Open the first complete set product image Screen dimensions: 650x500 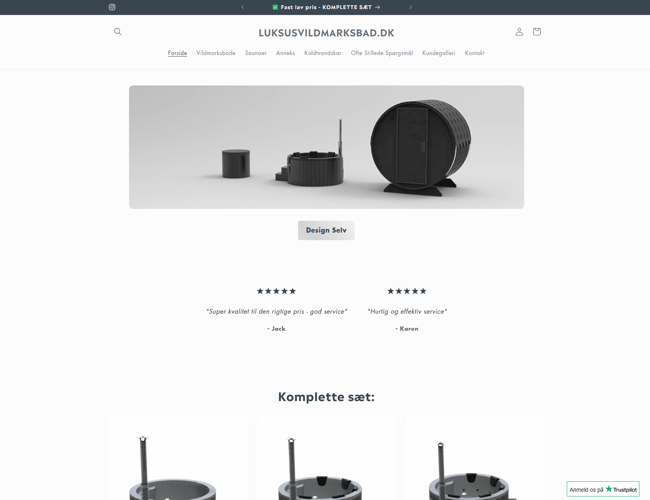178,458
